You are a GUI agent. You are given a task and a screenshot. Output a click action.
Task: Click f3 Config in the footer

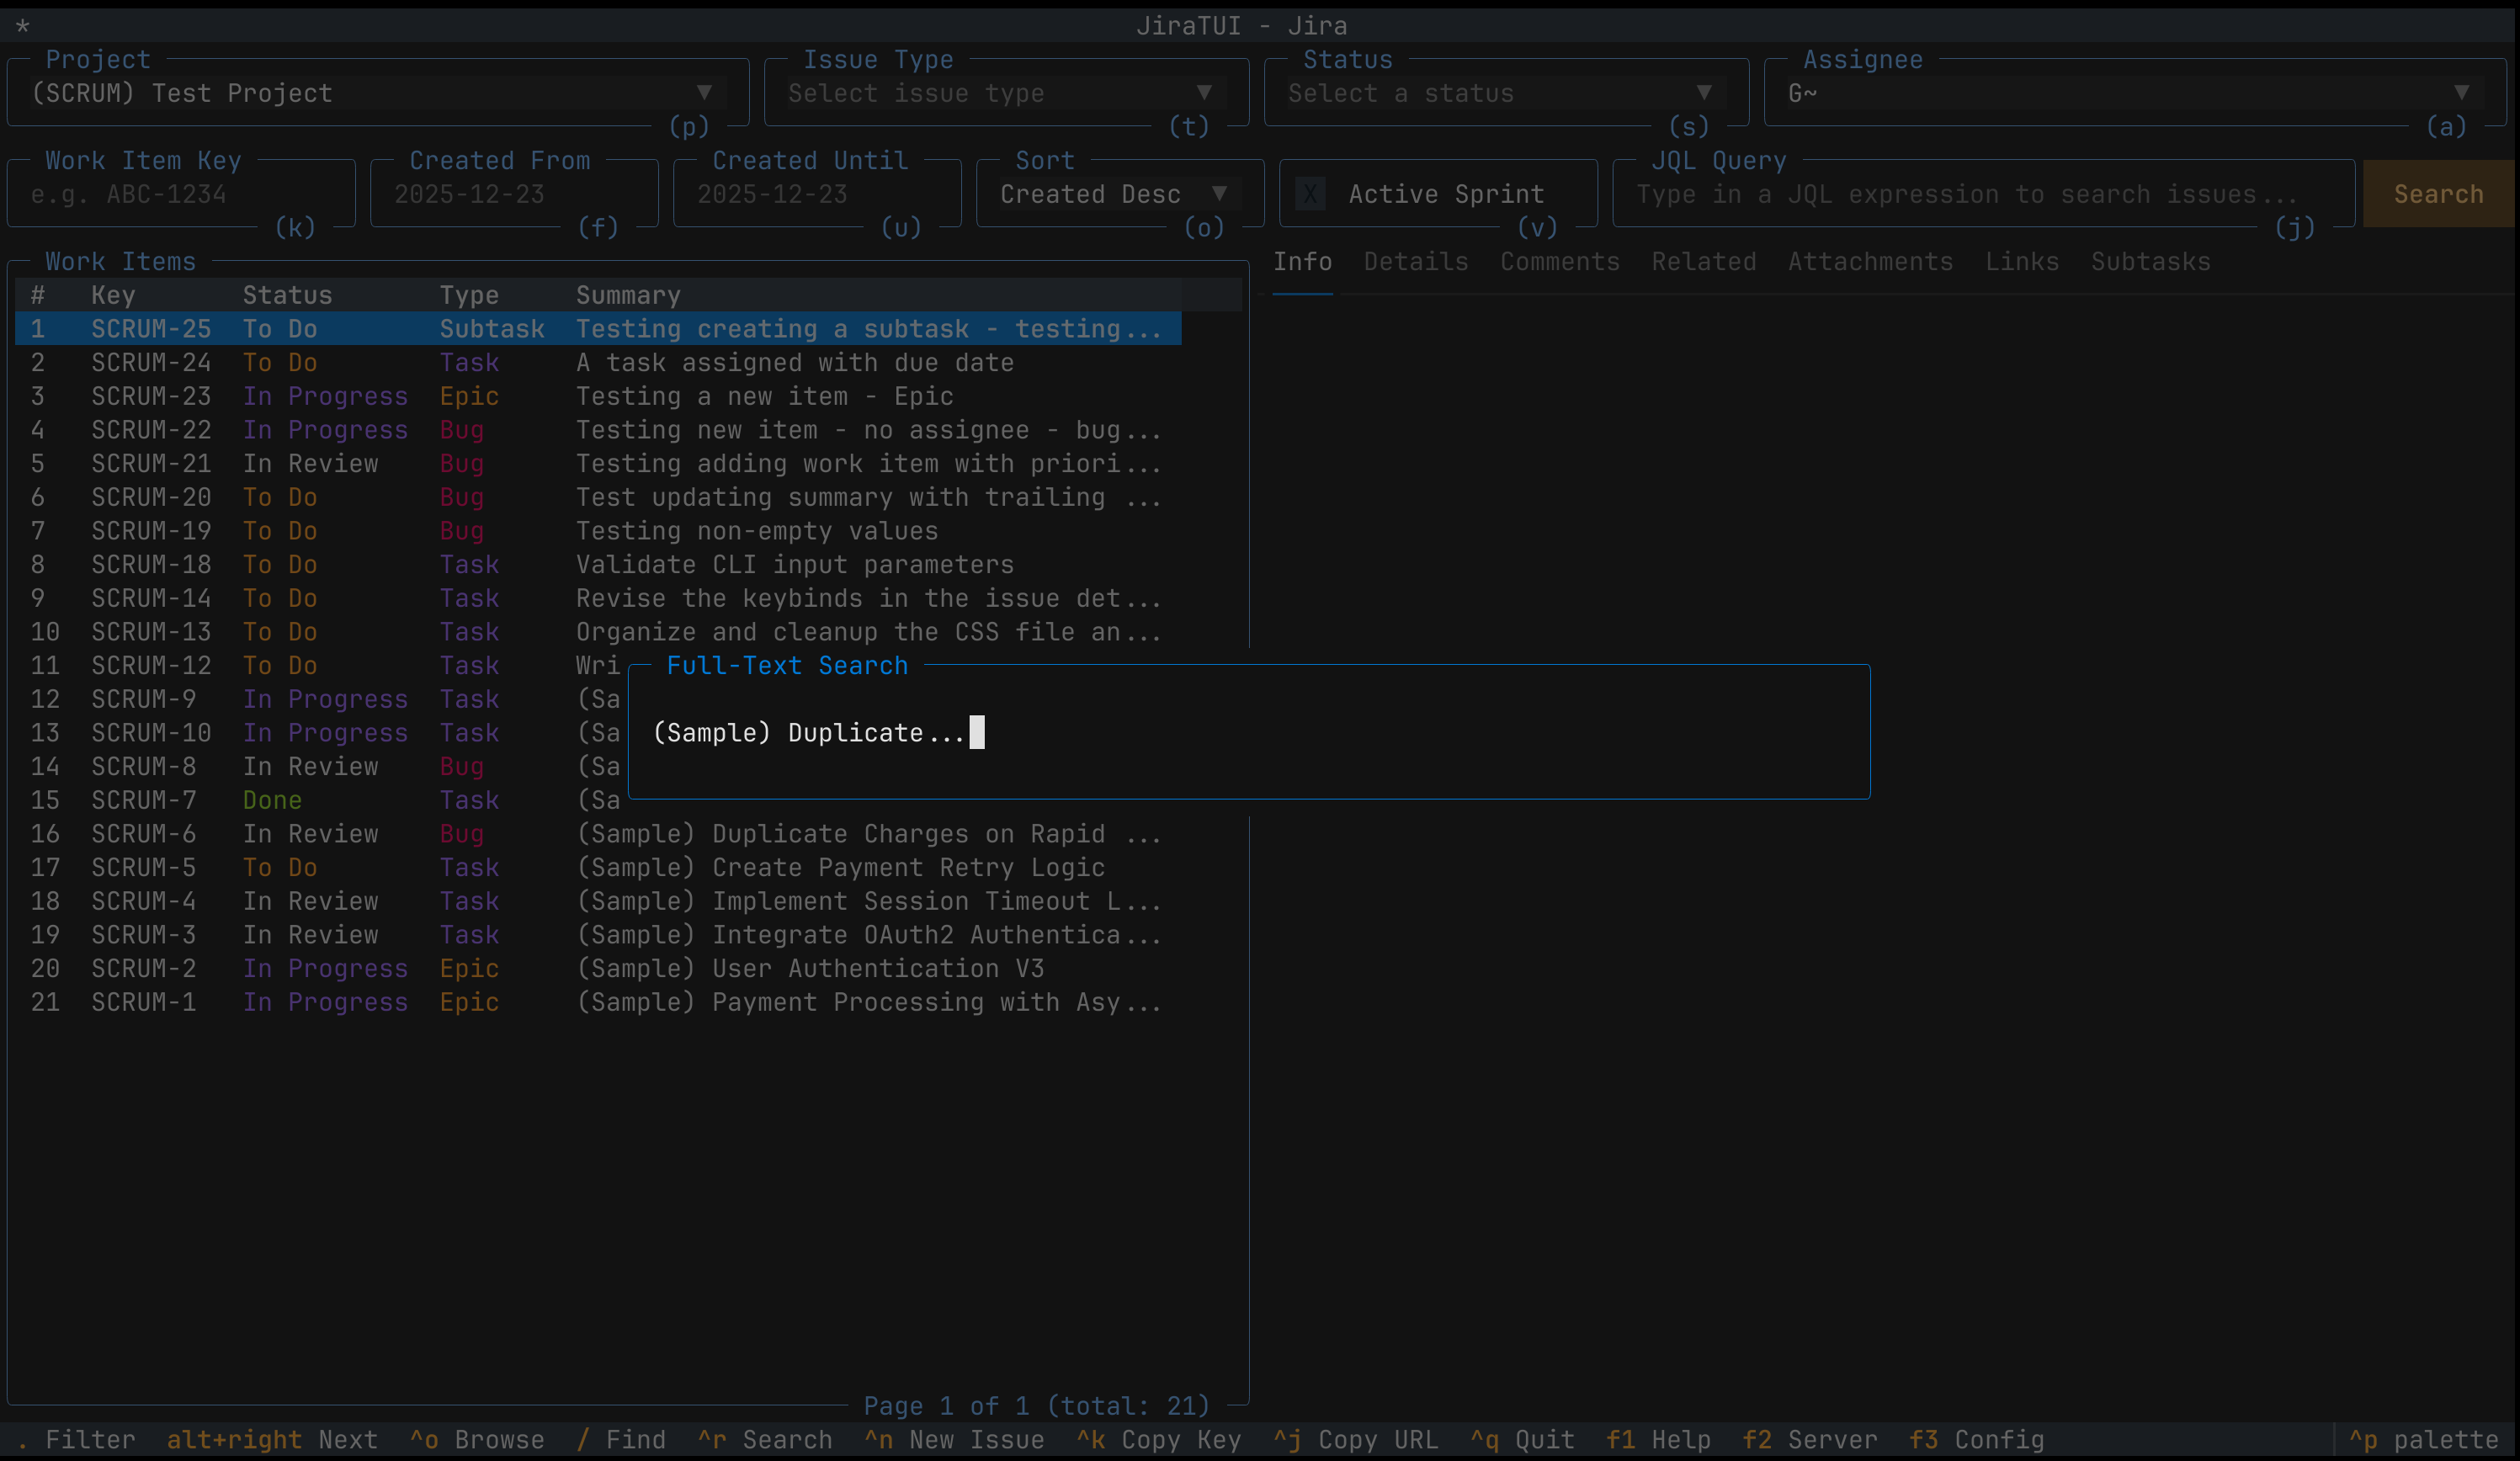(1976, 1440)
